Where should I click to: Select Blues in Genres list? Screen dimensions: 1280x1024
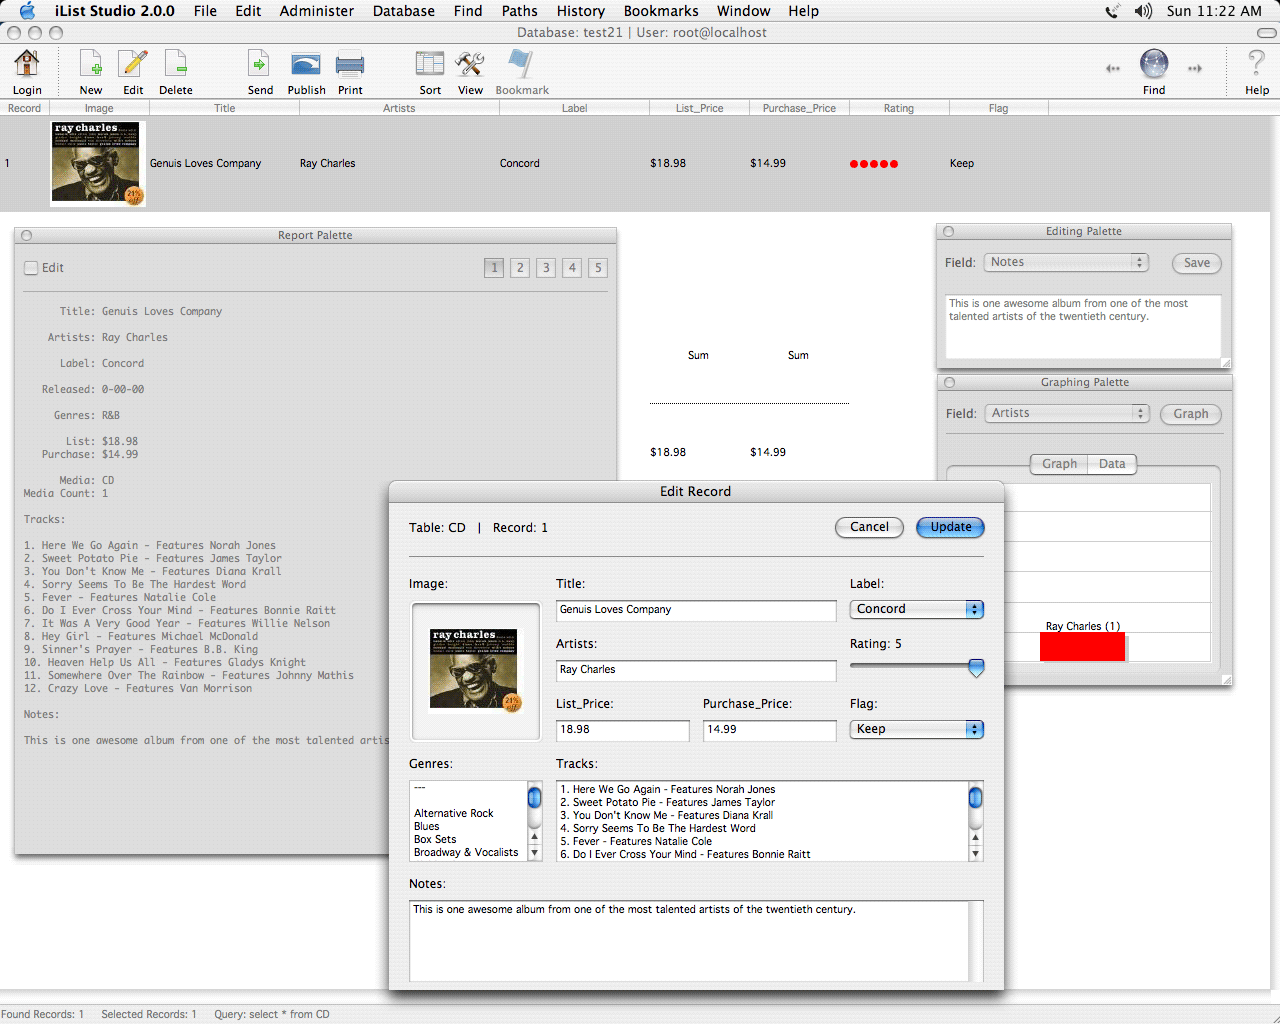[x=427, y=827]
